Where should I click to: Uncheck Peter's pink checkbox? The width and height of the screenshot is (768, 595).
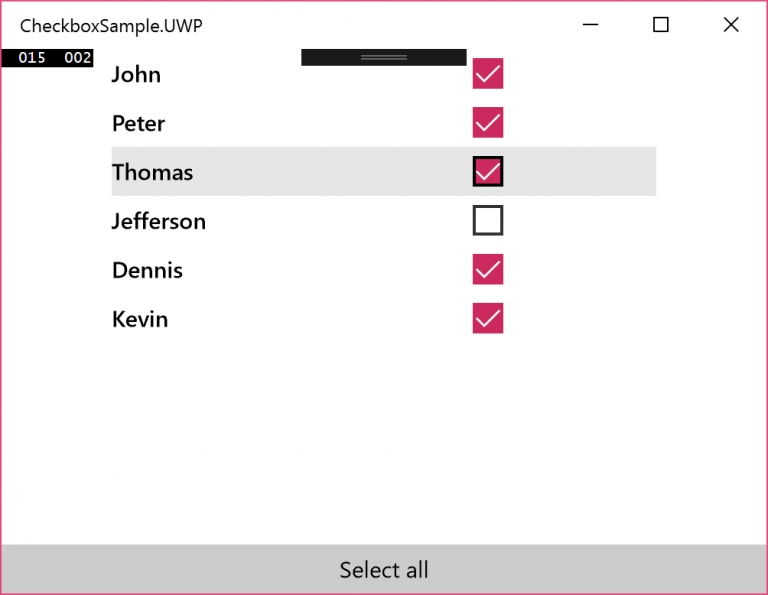pyautogui.click(x=487, y=122)
